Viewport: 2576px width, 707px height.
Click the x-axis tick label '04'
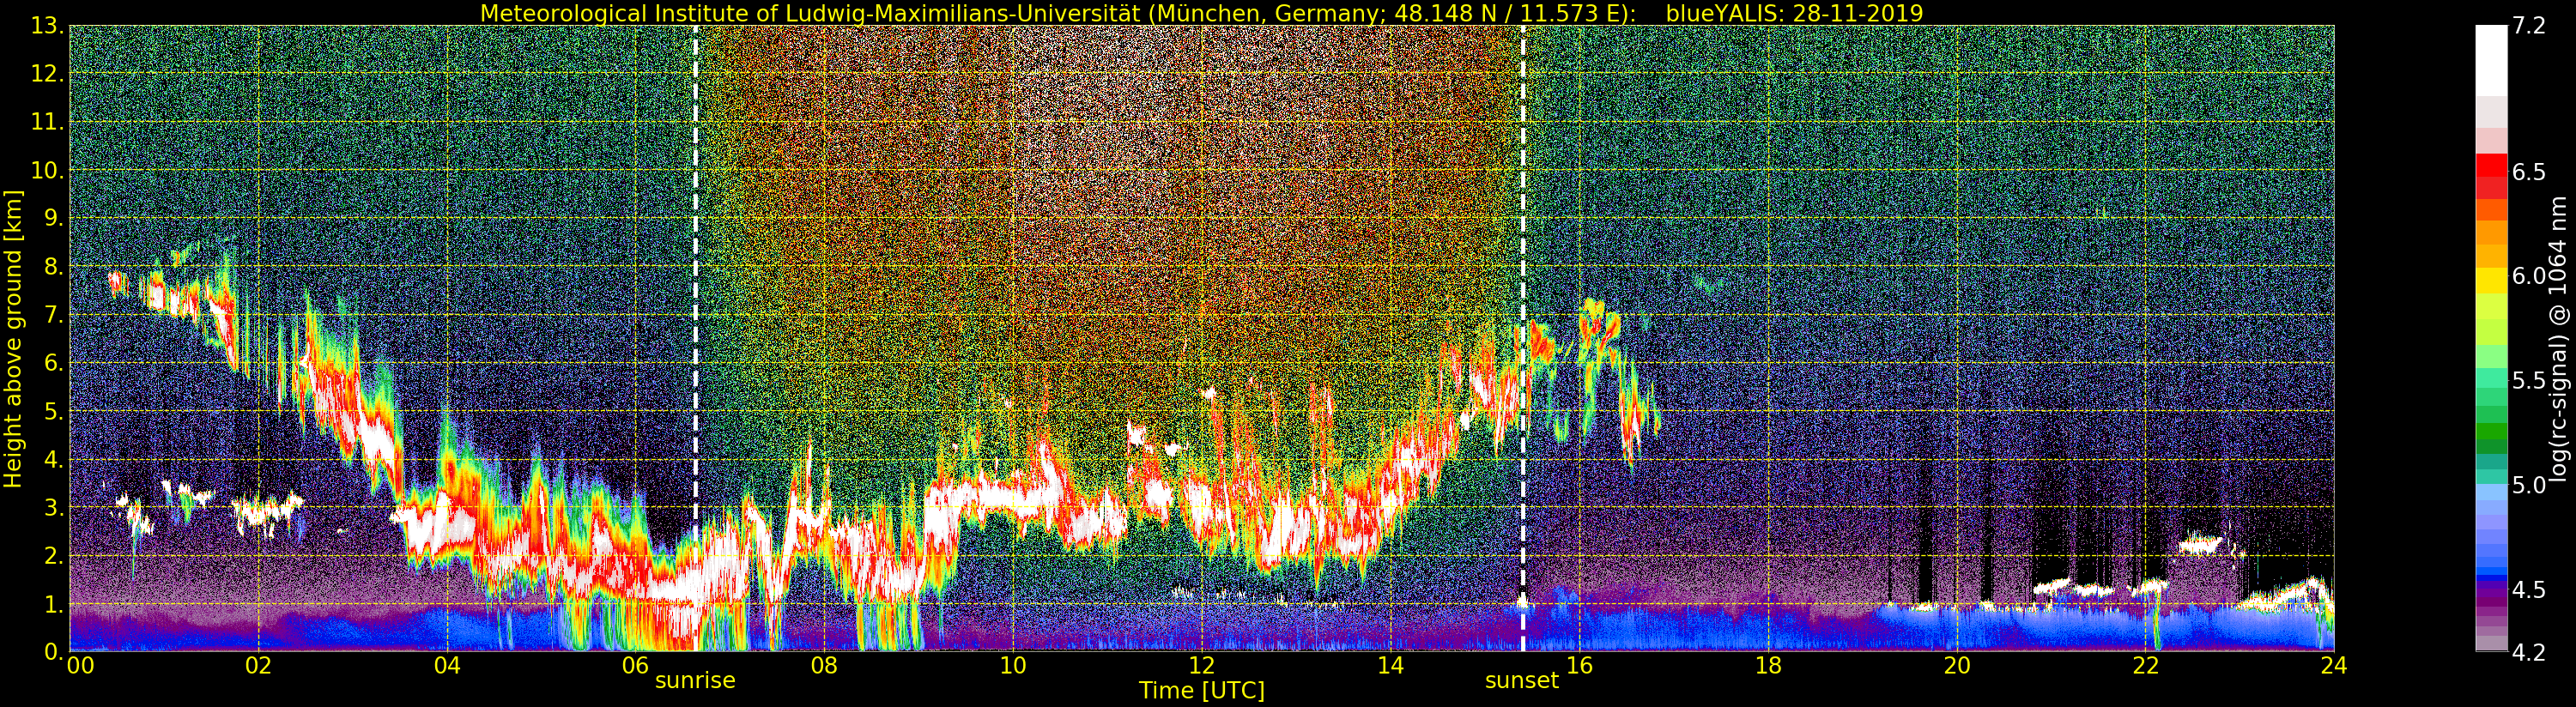(447, 666)
